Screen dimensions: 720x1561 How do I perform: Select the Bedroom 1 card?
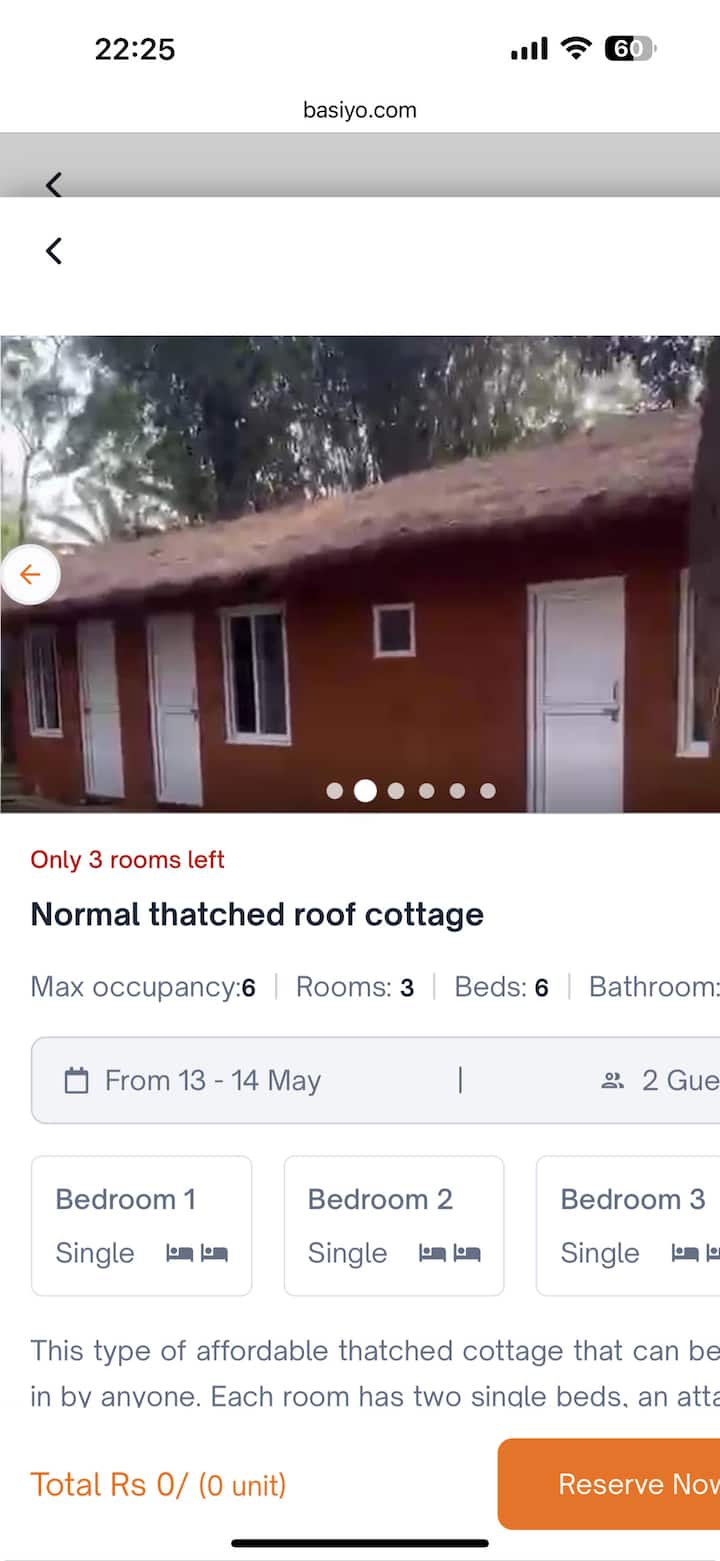[x=142, y=1226]
